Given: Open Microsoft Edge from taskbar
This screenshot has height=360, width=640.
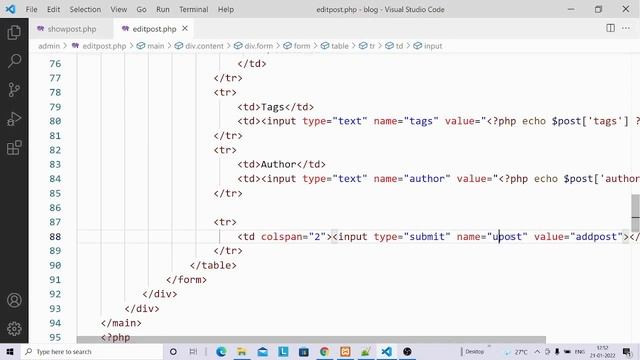Looking at the screenshot, I should (x=221, y=351).
